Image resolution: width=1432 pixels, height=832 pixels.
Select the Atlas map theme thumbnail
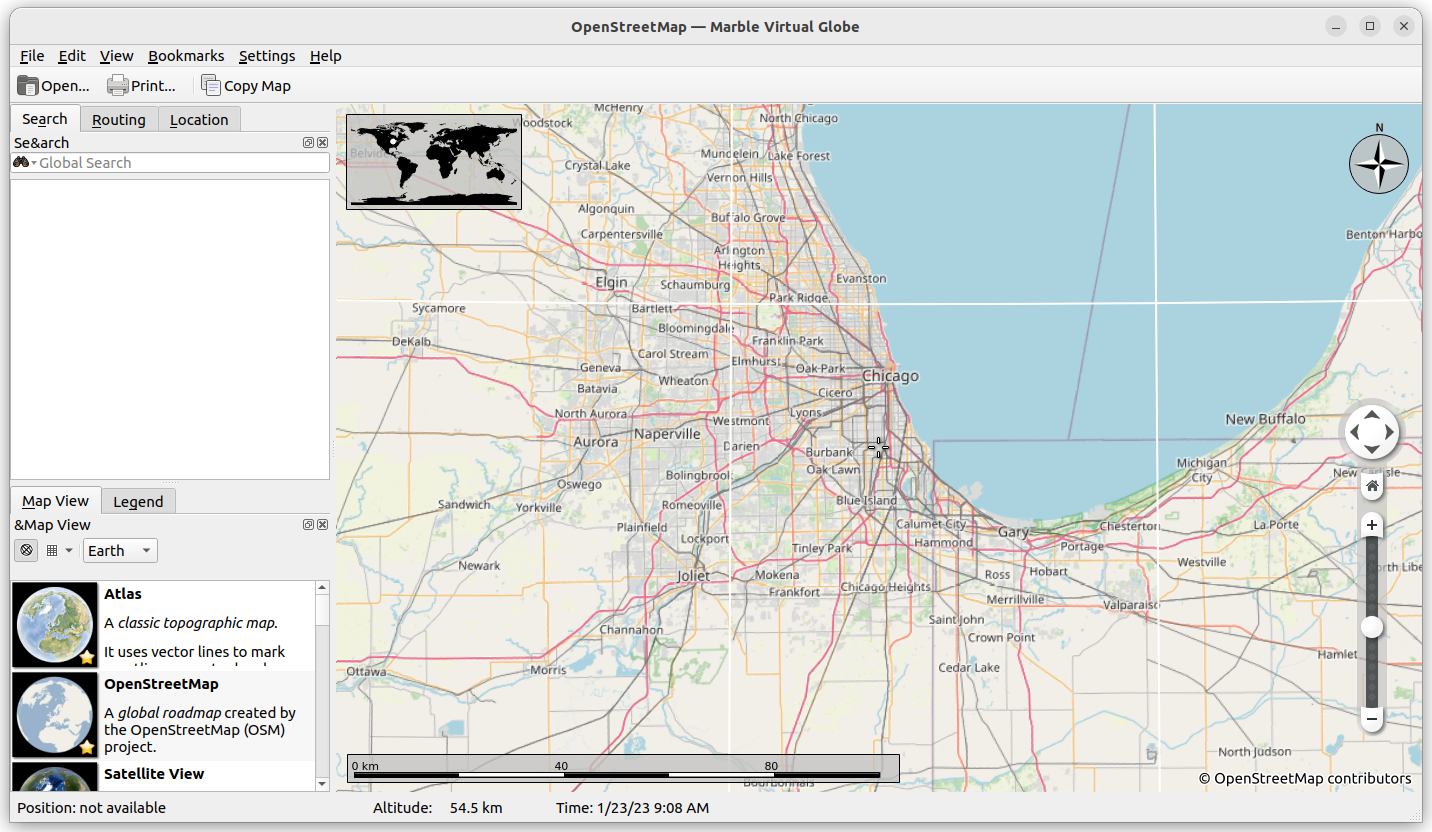pyautogui.click(x=54, y=624)
